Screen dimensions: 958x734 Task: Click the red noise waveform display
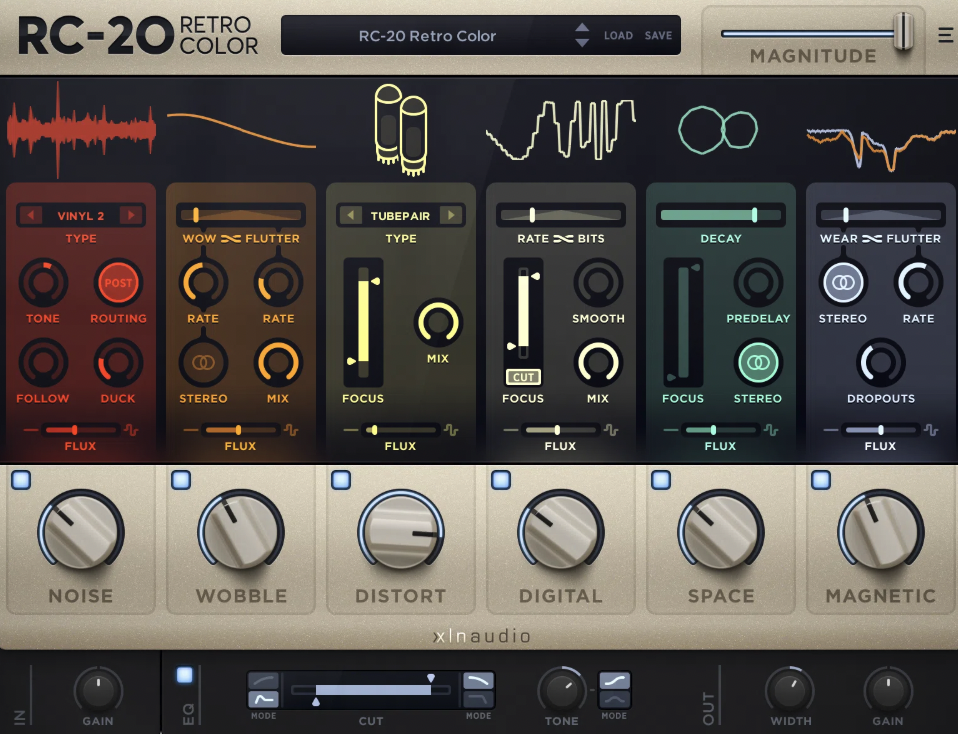(81, 130)
